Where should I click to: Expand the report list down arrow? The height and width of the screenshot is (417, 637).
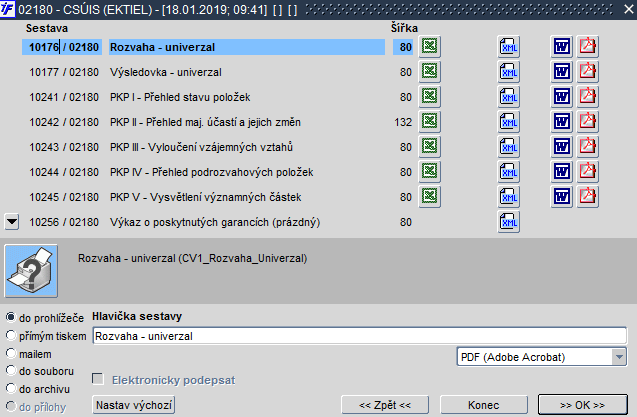tap(12, 222)
